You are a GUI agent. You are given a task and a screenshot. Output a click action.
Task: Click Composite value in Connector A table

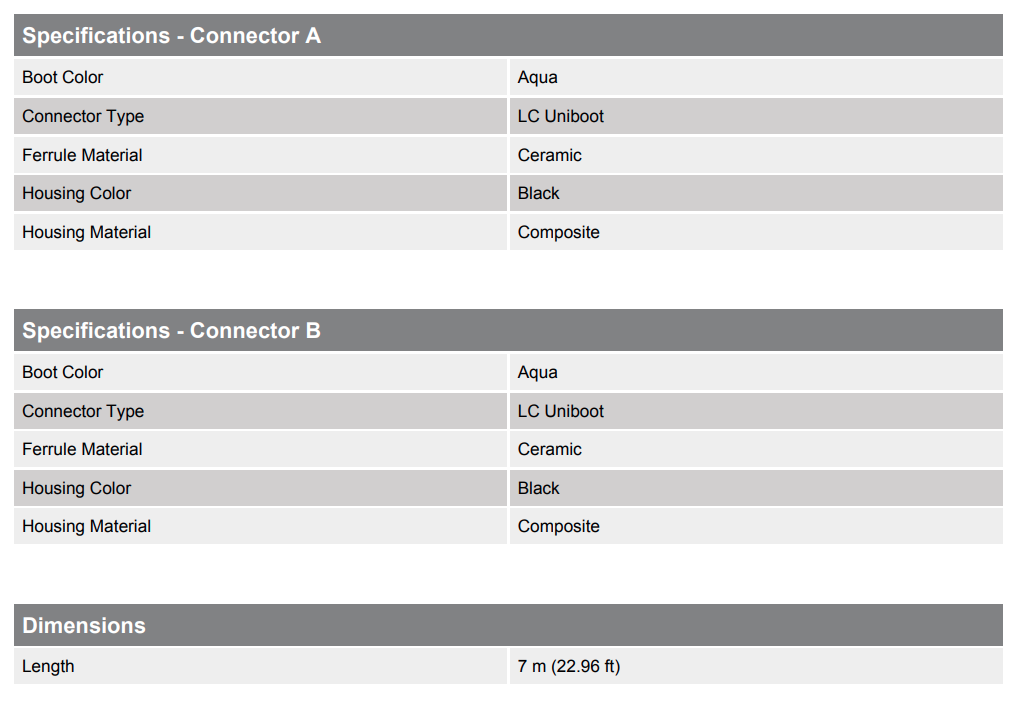click(x=559, y=232)
